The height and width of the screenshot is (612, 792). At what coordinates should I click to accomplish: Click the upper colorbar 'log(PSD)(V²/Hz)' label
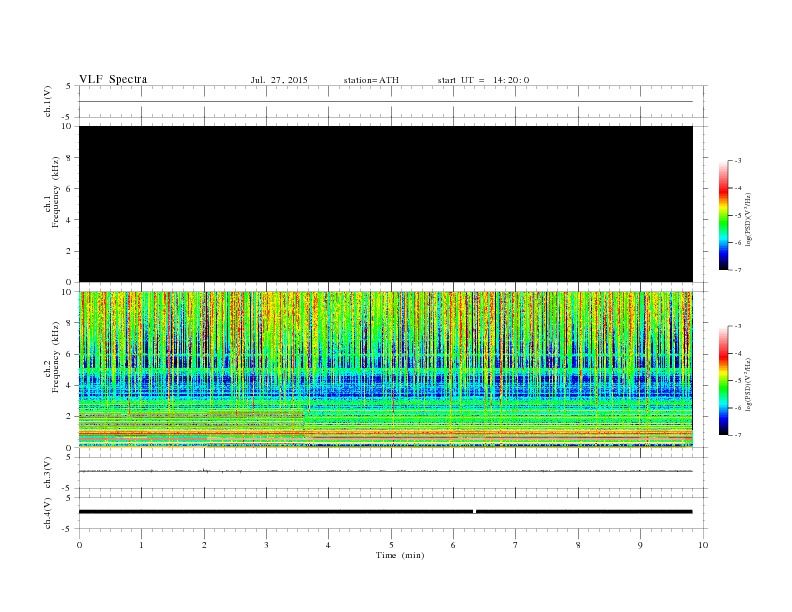pyautogui.click(x=748, y=218)
